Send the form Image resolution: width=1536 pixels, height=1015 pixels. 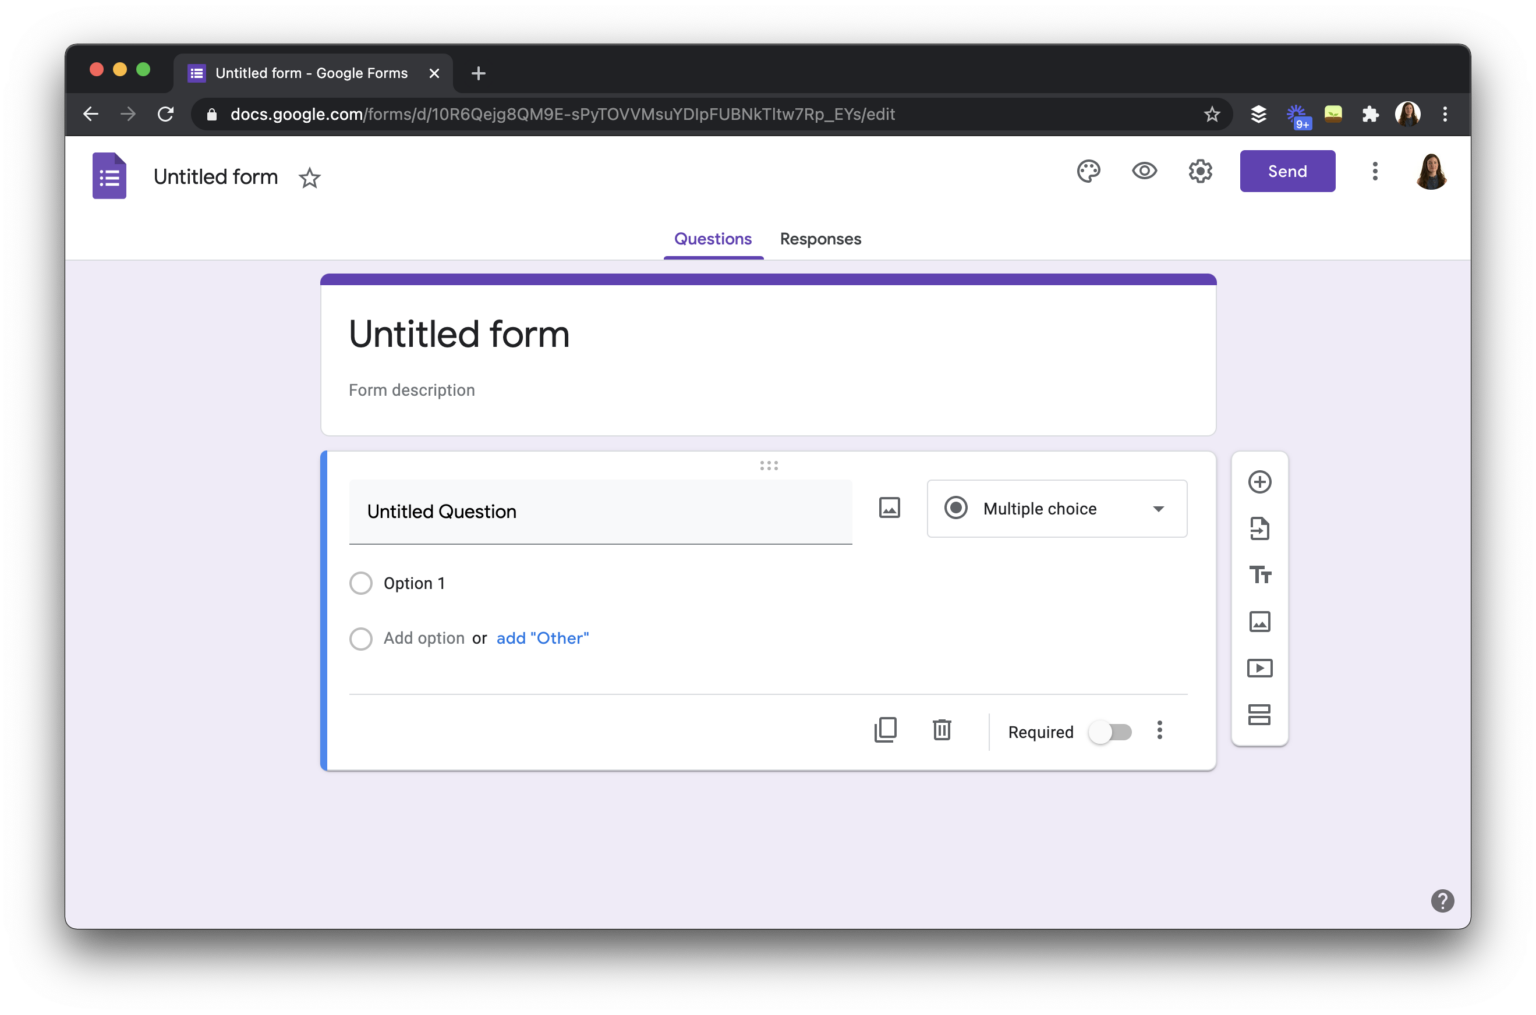point(1287,171)
